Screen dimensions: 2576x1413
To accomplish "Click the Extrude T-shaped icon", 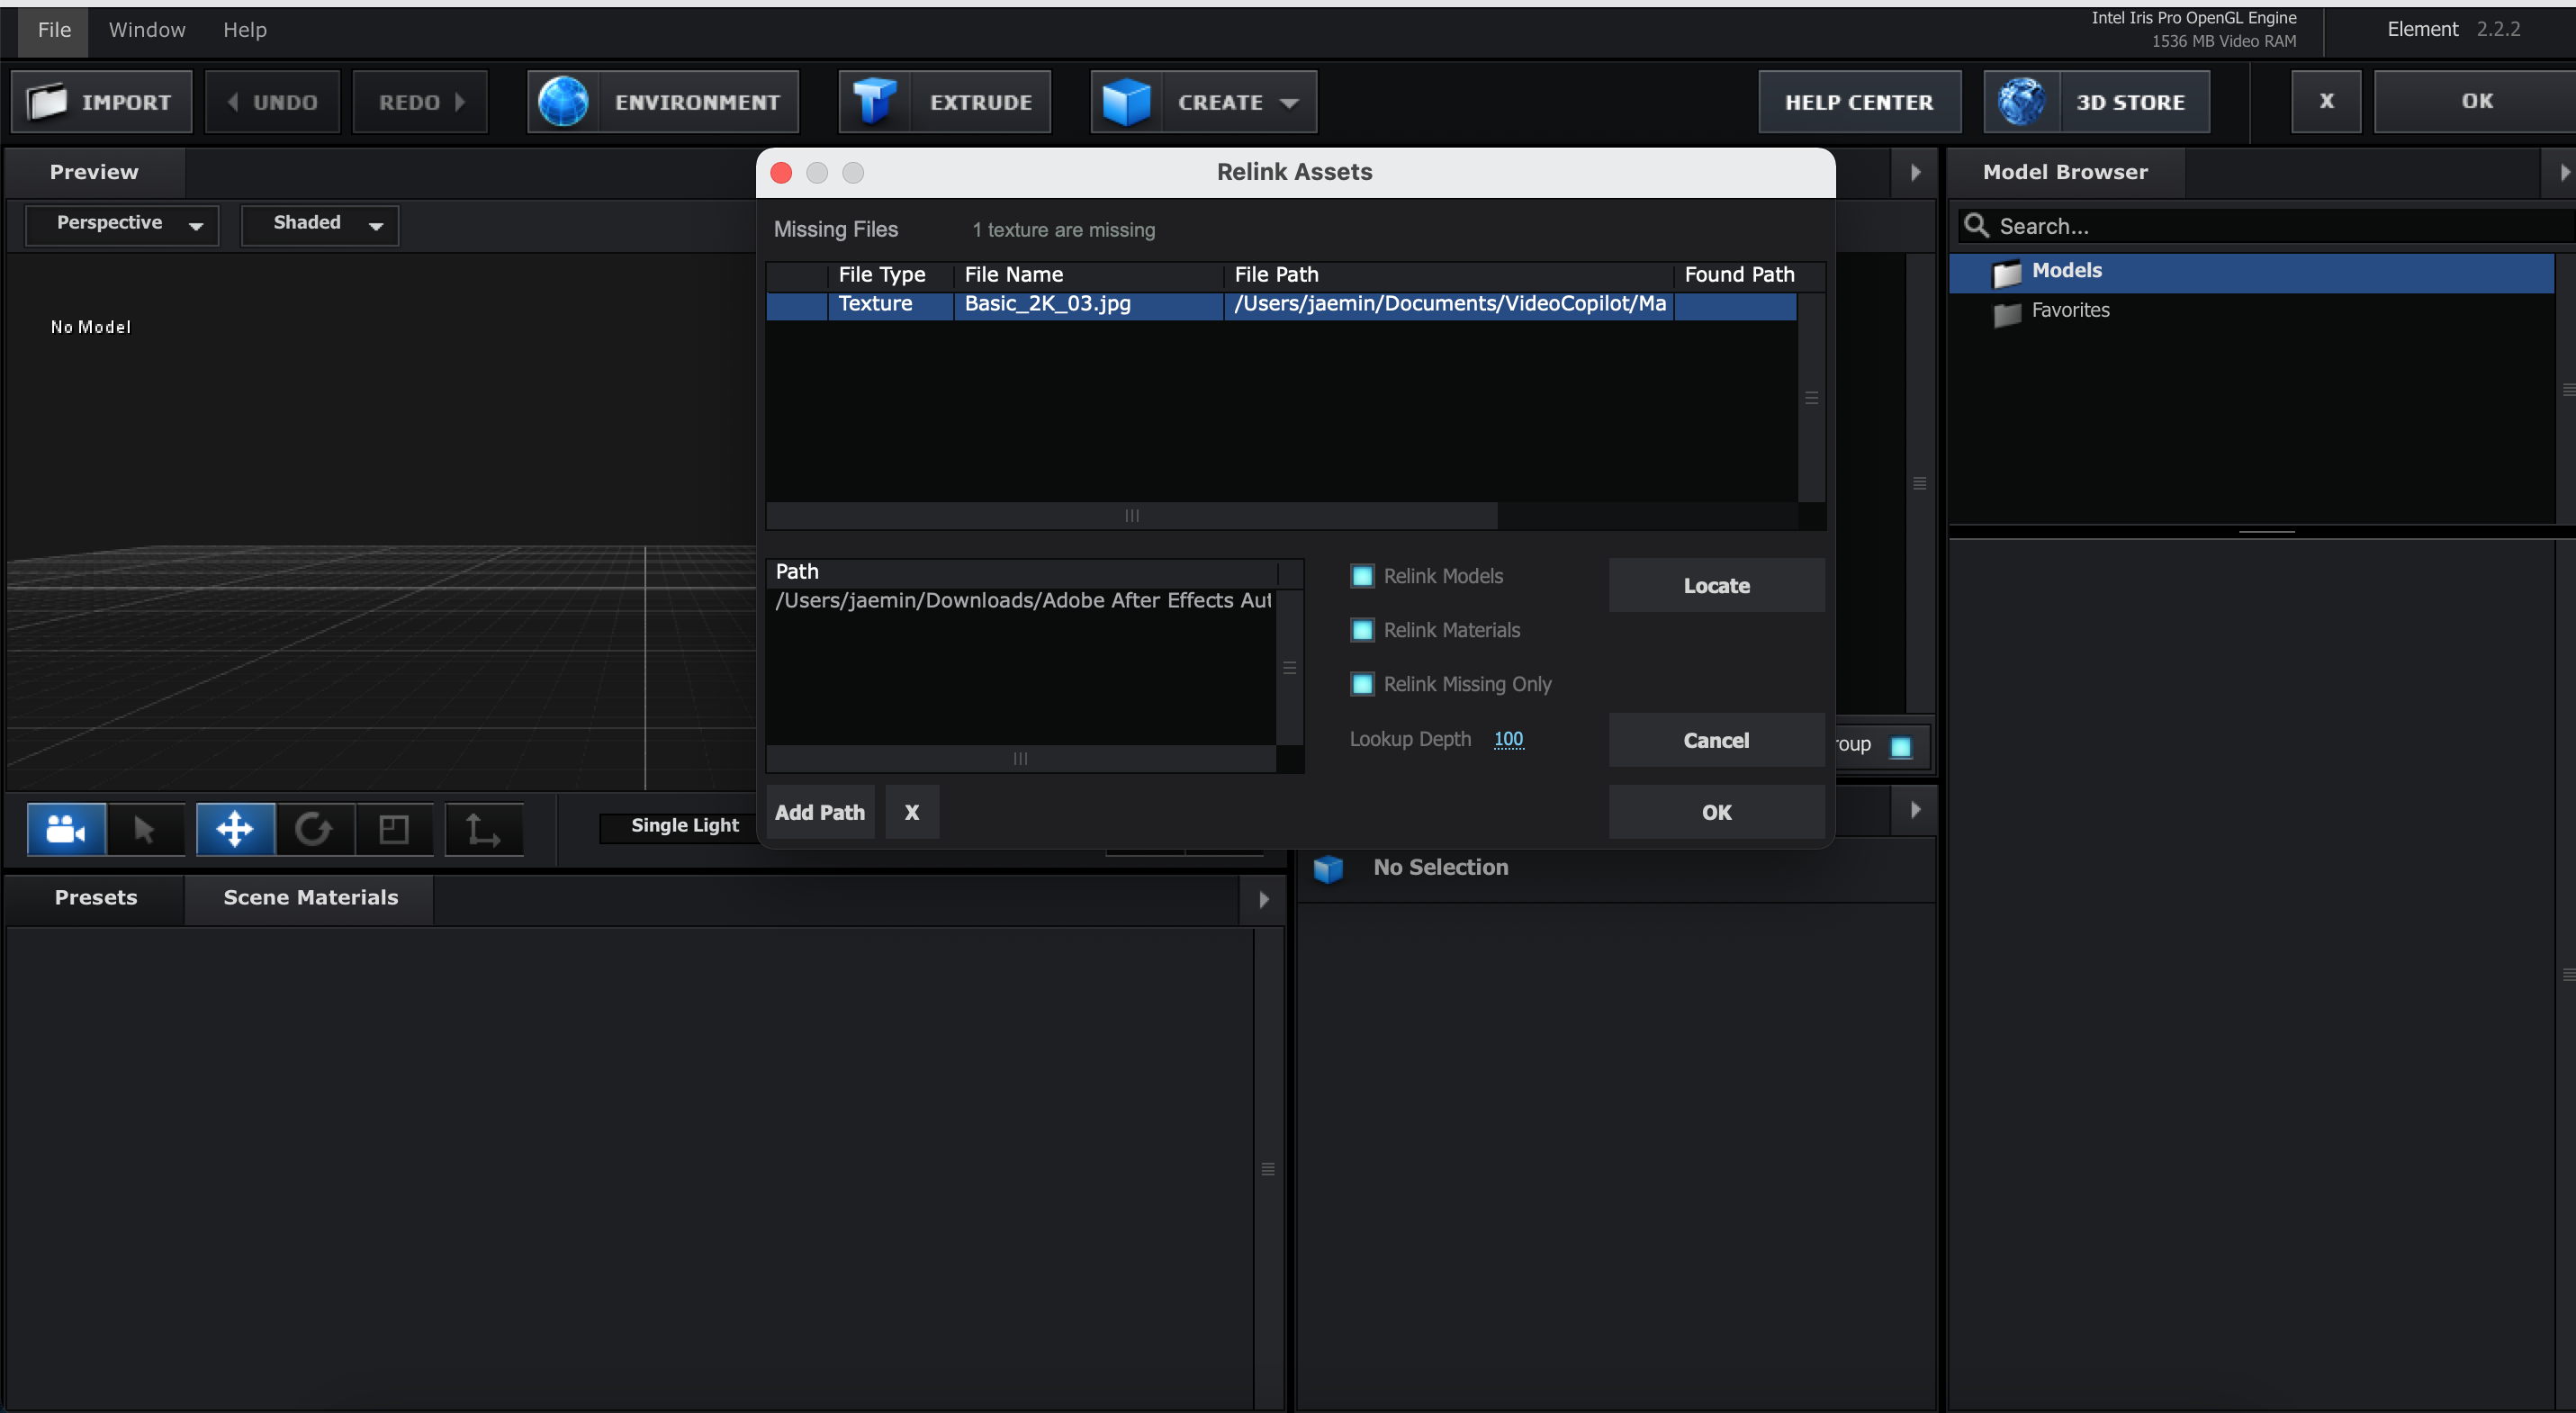I will (874, 102).
